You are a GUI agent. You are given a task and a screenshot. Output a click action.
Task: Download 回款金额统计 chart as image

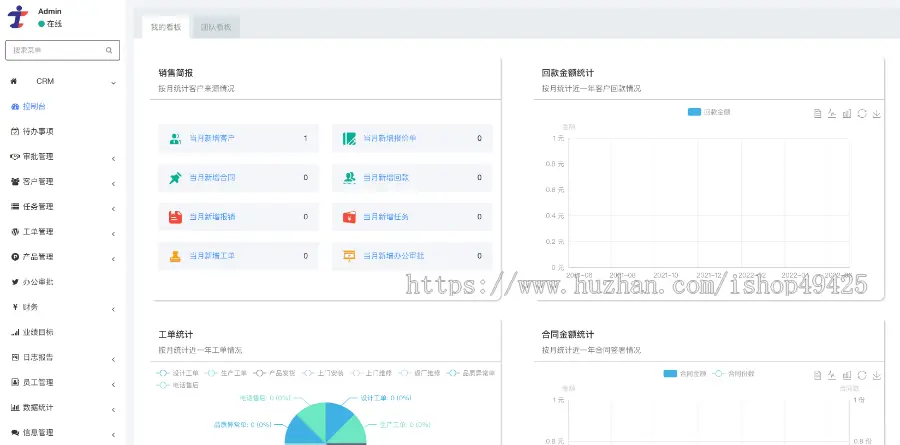click(x=877, y=114)
